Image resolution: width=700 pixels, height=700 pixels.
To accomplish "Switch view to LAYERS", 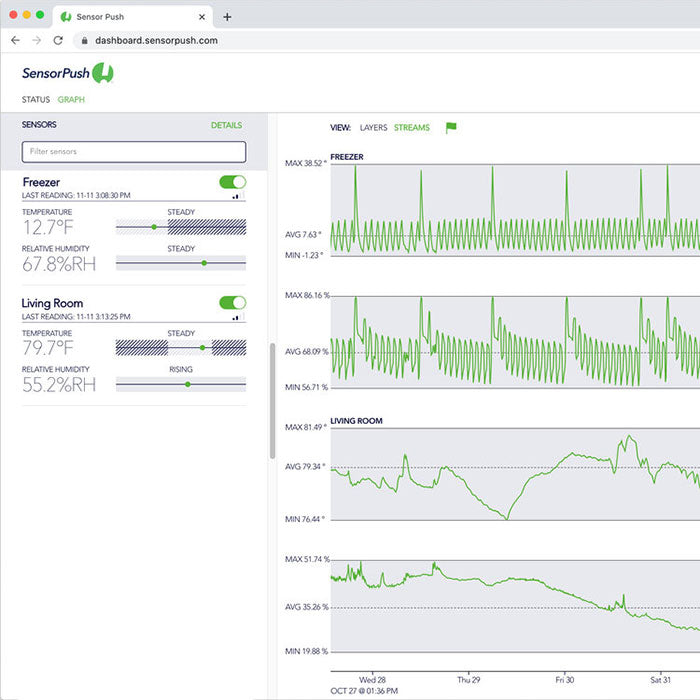I will pos(373,128).
